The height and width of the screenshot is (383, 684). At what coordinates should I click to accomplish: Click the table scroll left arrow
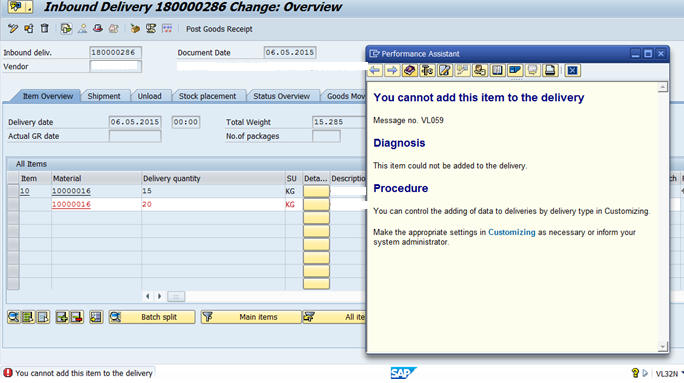tap(148, 296)
